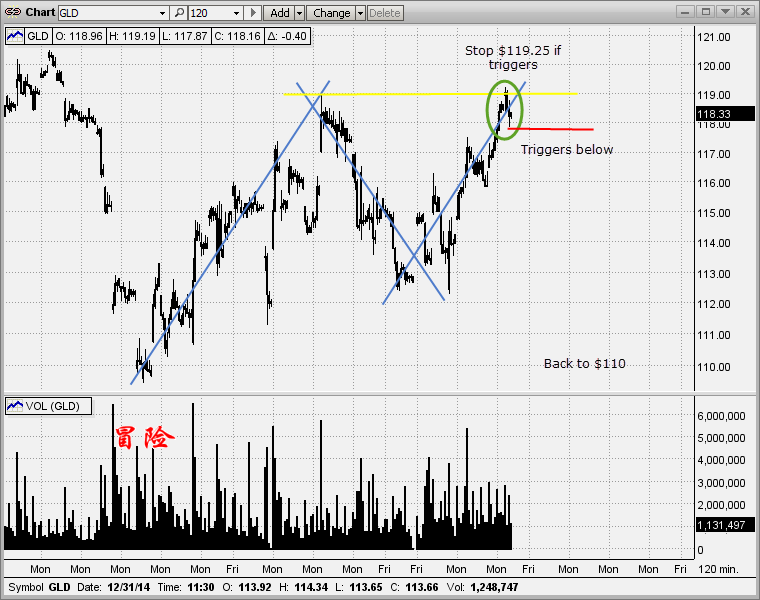Click the open value O: 118.96
Screen dimensions: 760x600
pyautogui.click(x=79, y=36)
